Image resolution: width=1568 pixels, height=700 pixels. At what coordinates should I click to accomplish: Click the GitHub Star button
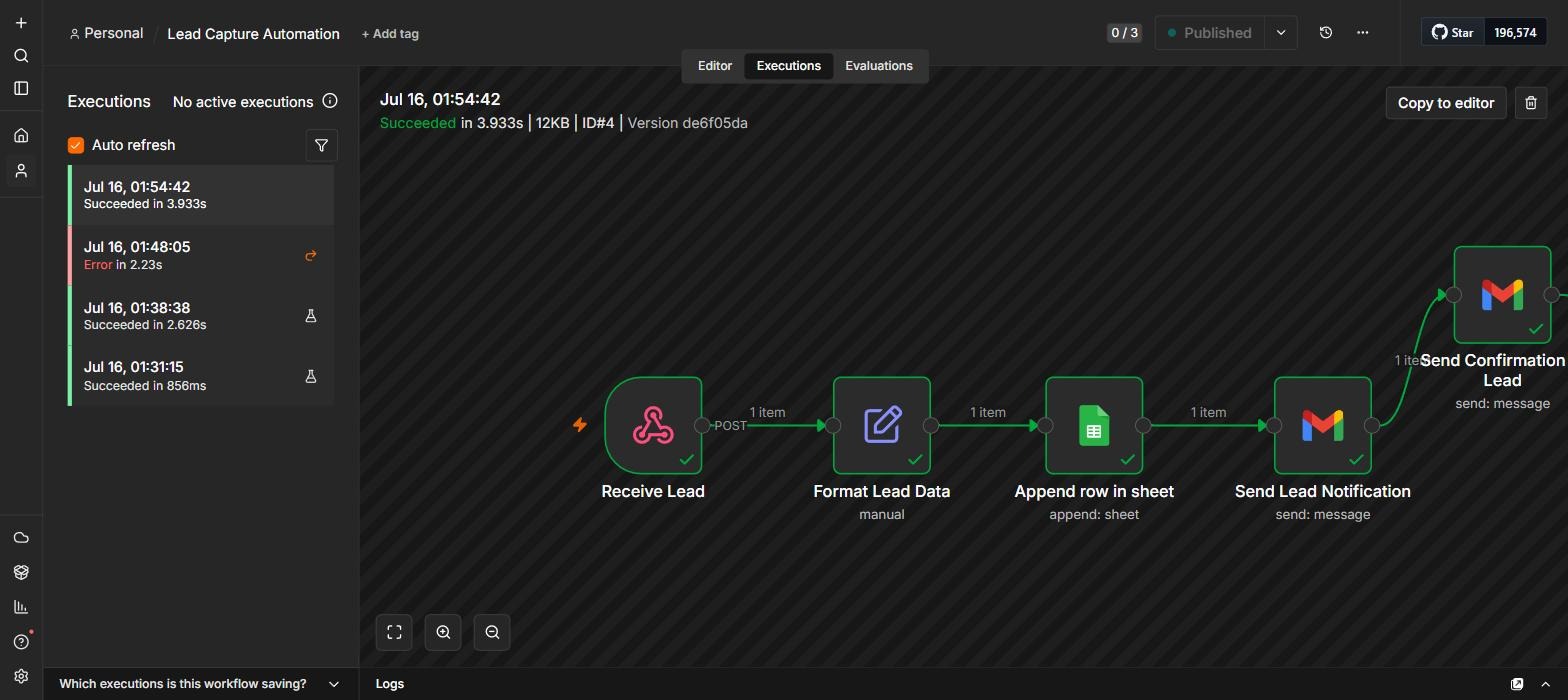click(1453, 32)
